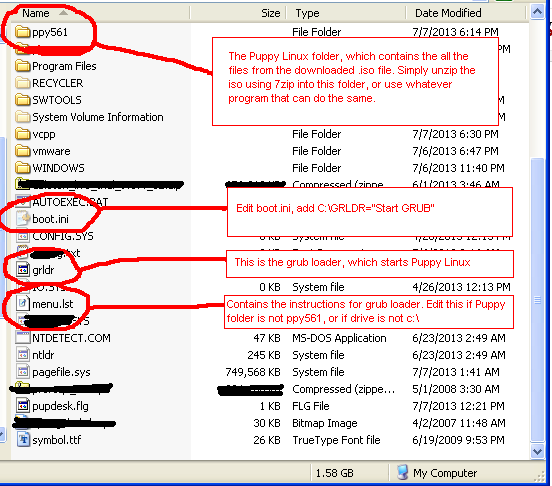Select the pupdesk.flg file name
This screenshot has width=552, height=486.
[x=60, y=406]
